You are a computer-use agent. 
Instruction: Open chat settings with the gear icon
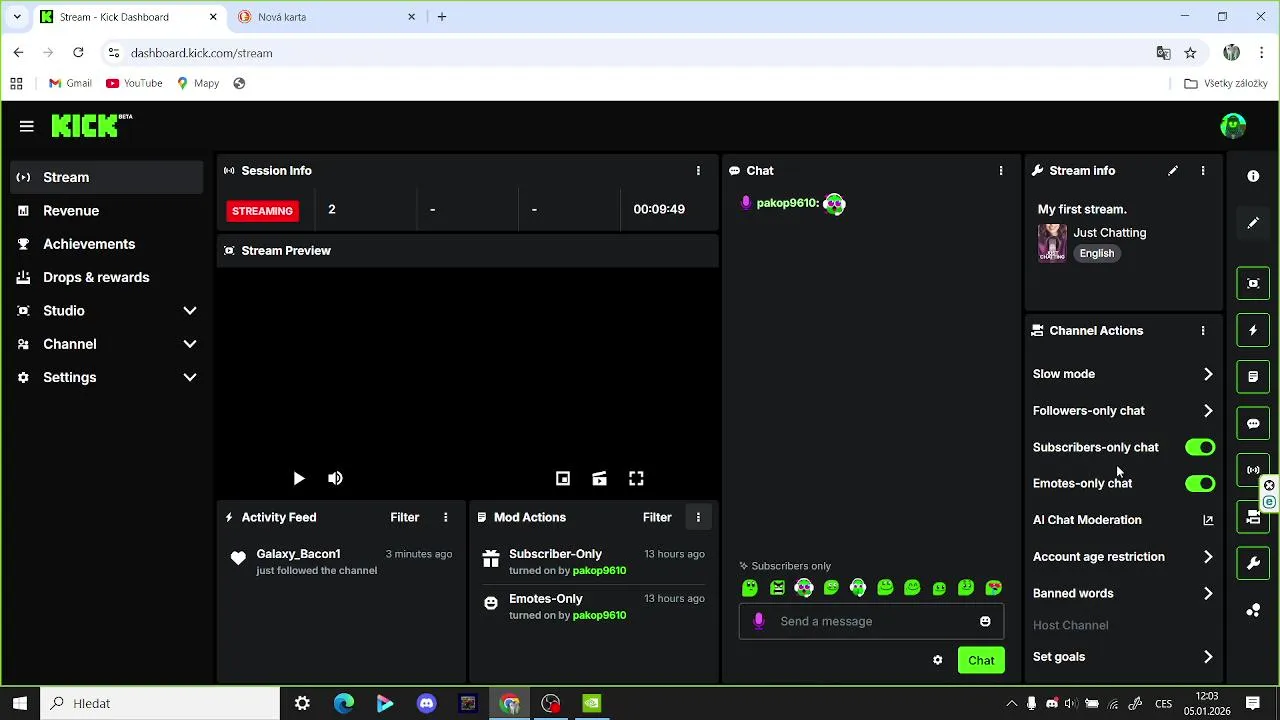[x=937, y=660]
